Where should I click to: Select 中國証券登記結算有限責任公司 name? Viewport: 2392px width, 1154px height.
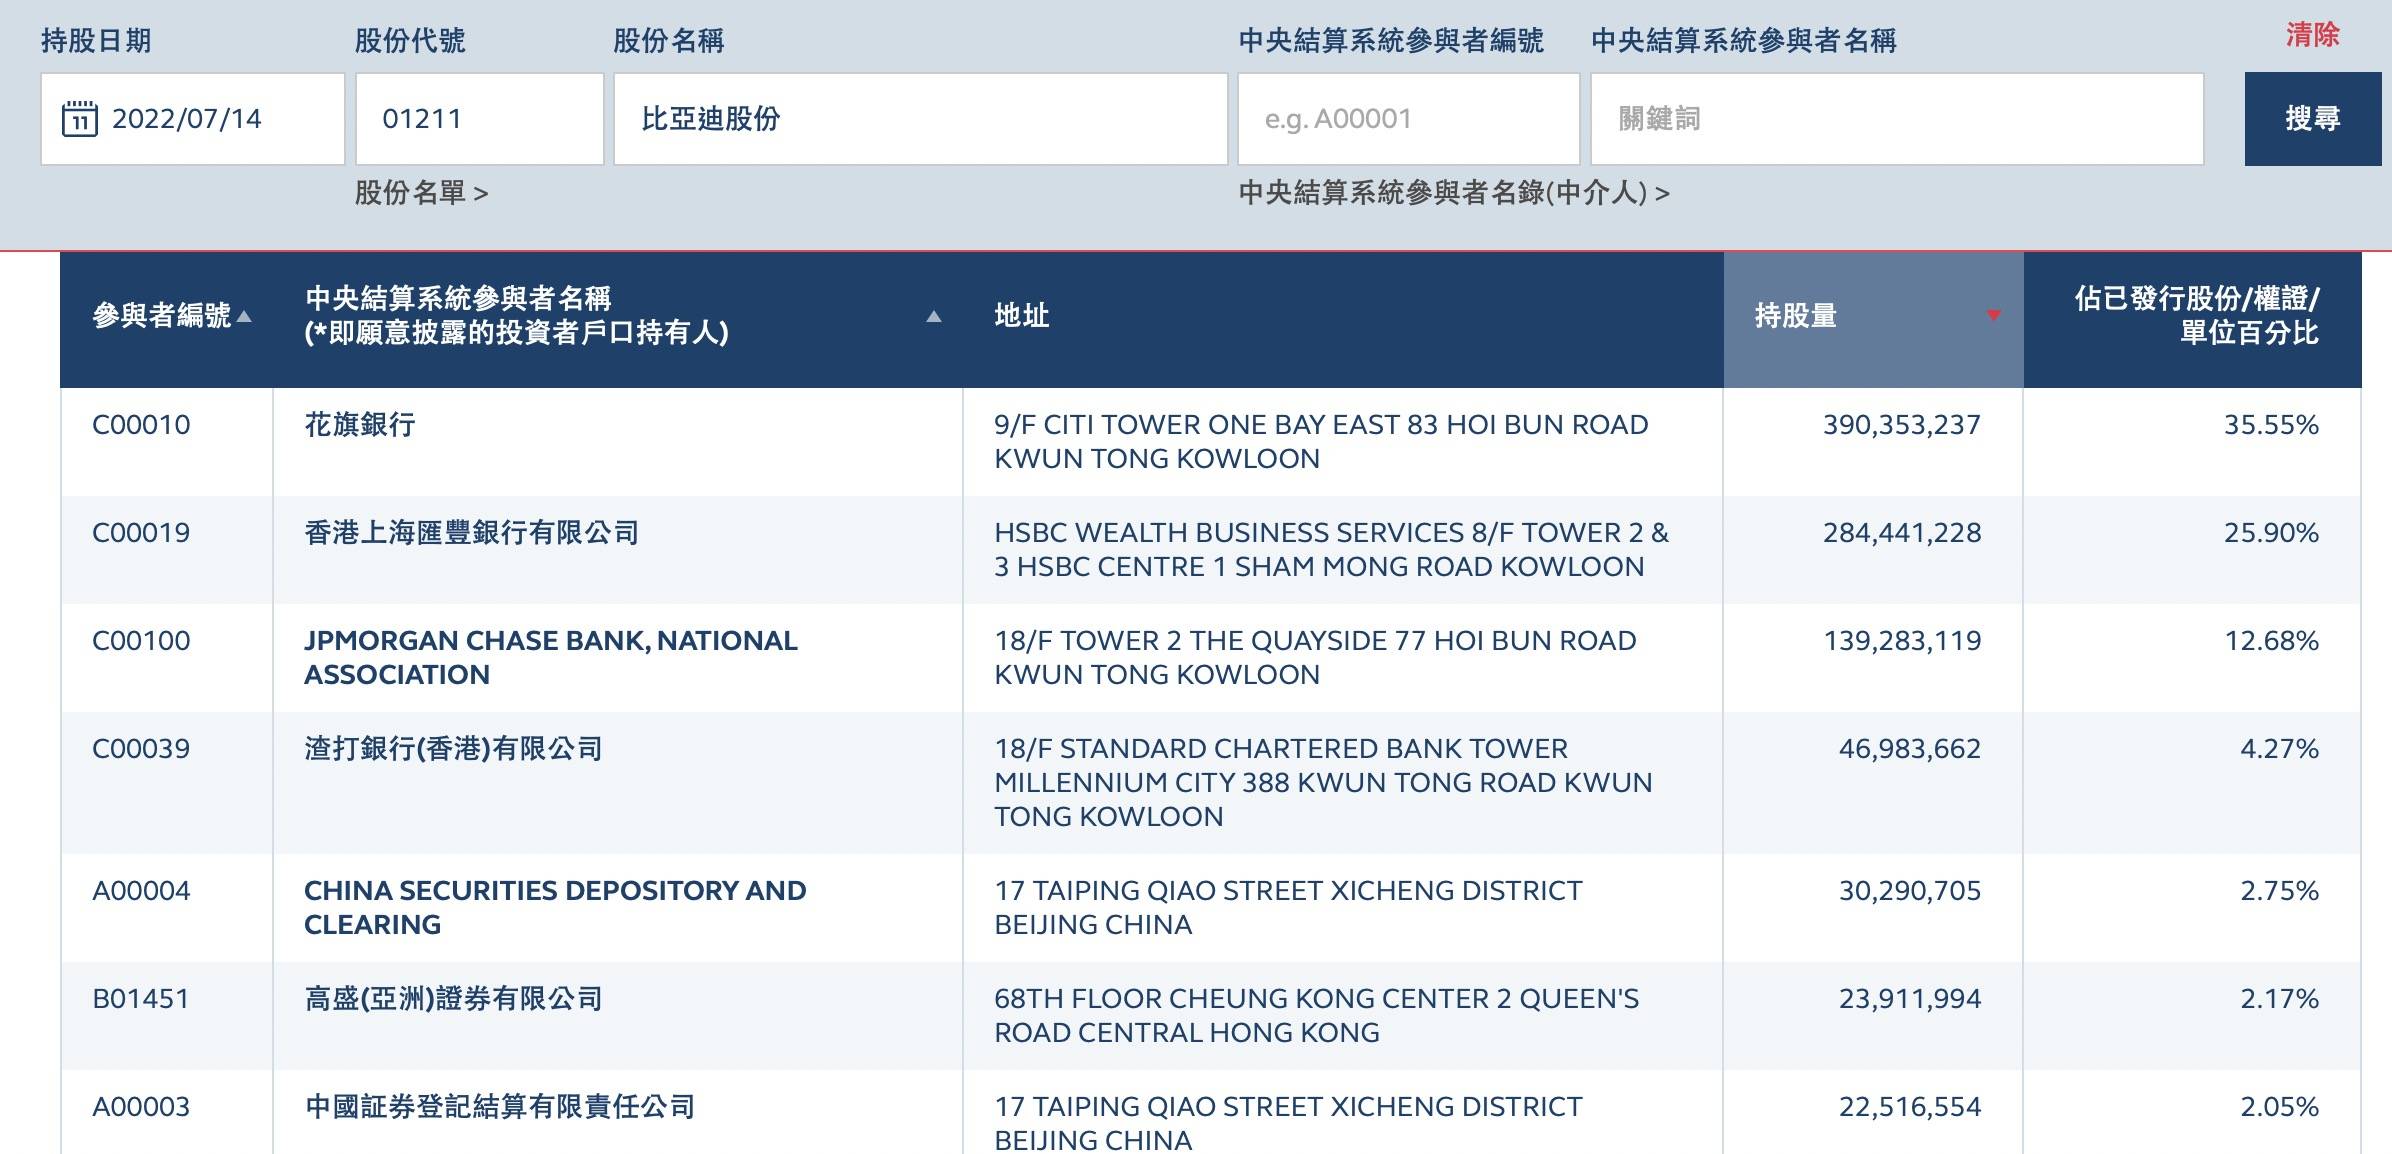point(500,1107)
